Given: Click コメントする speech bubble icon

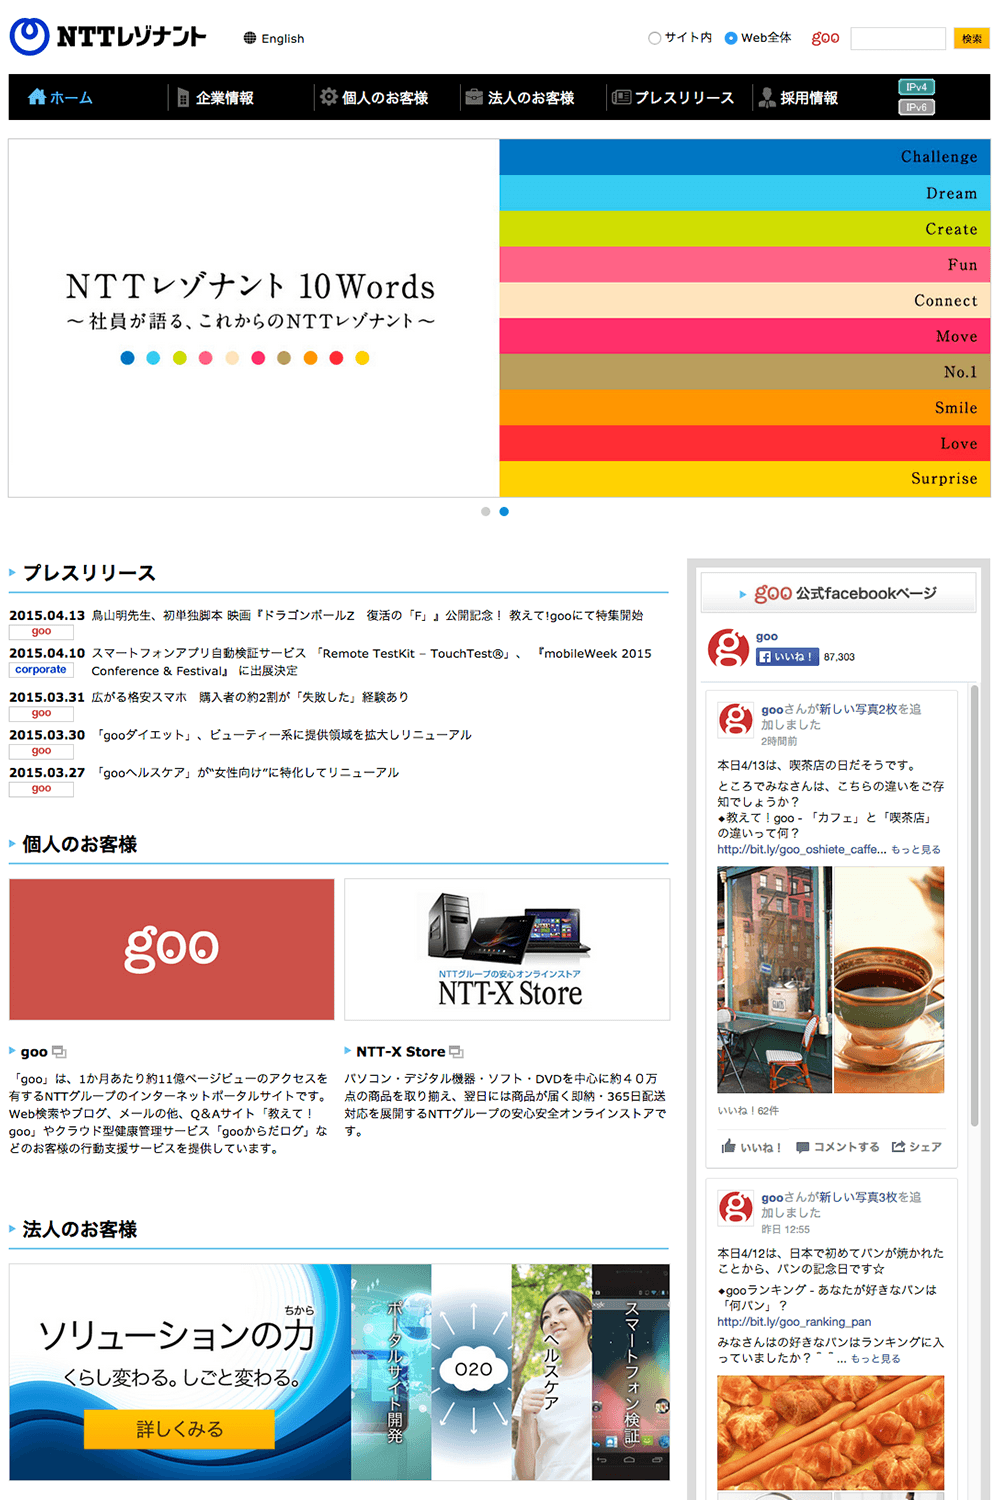Looking at the screenshot, I should tap(802, 1147).
